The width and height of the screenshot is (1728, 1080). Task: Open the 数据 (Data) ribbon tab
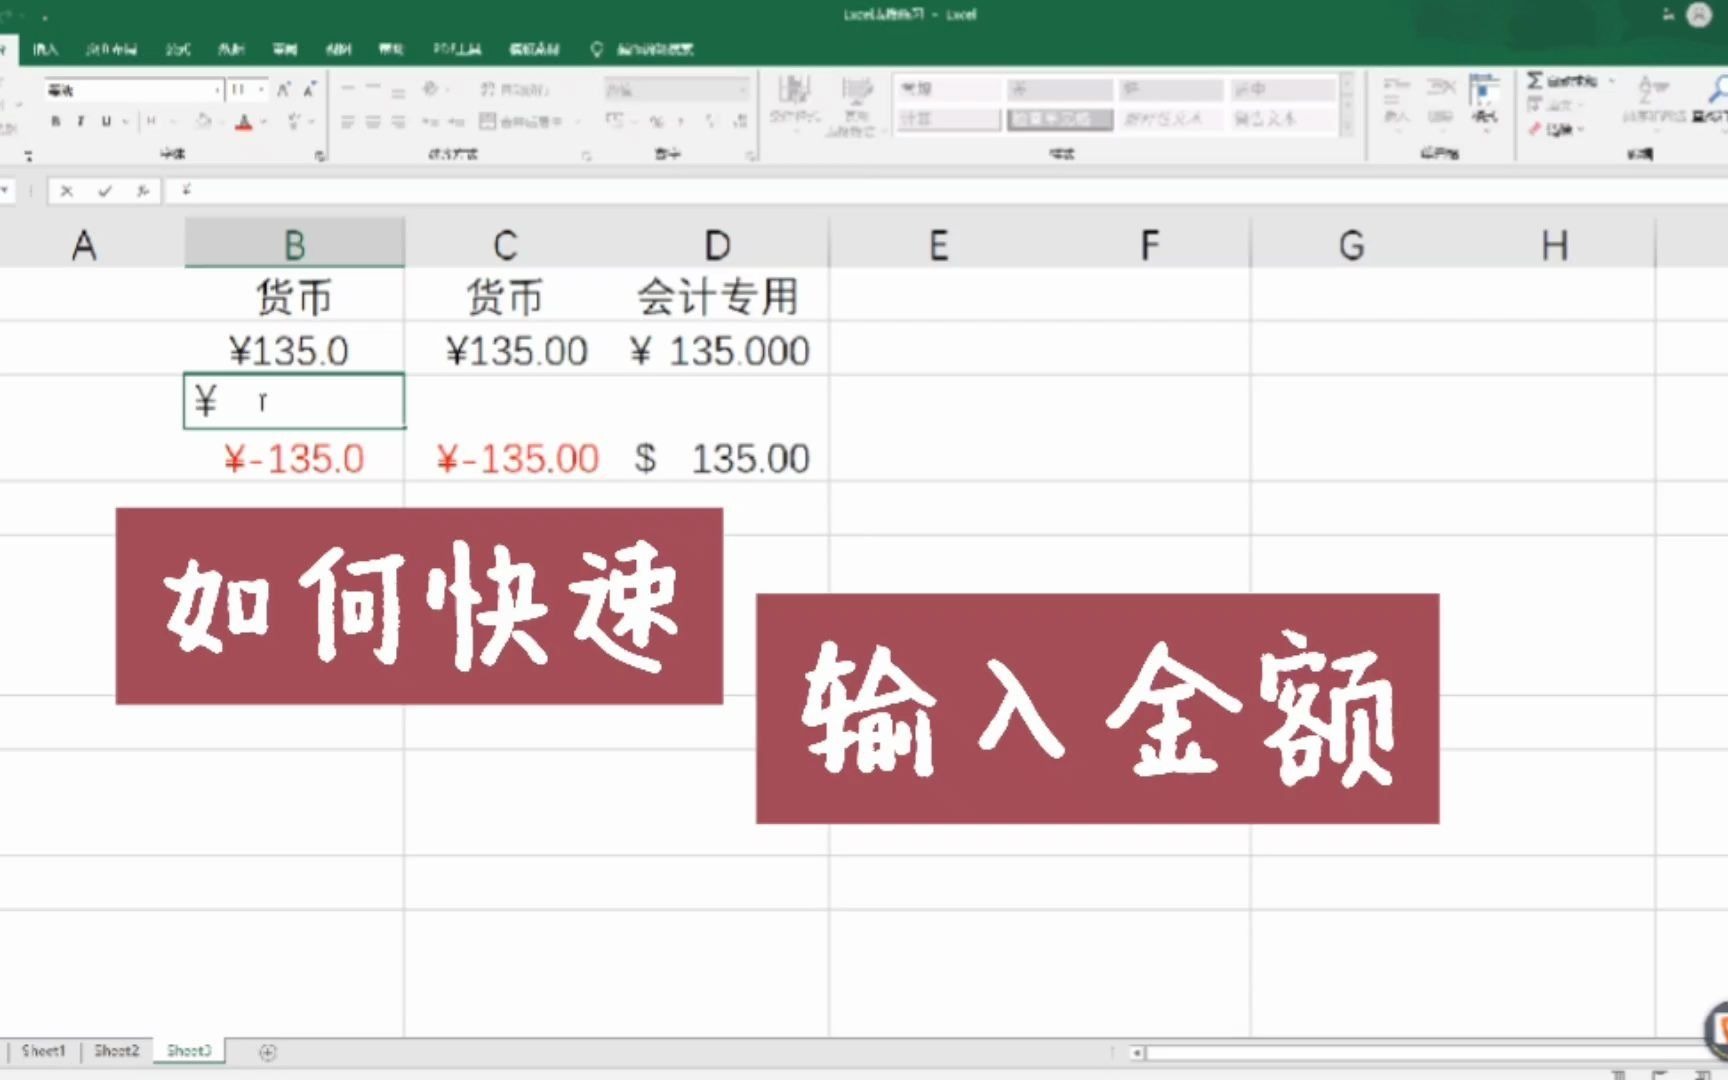pyautogui.click(x=231, y=49)
